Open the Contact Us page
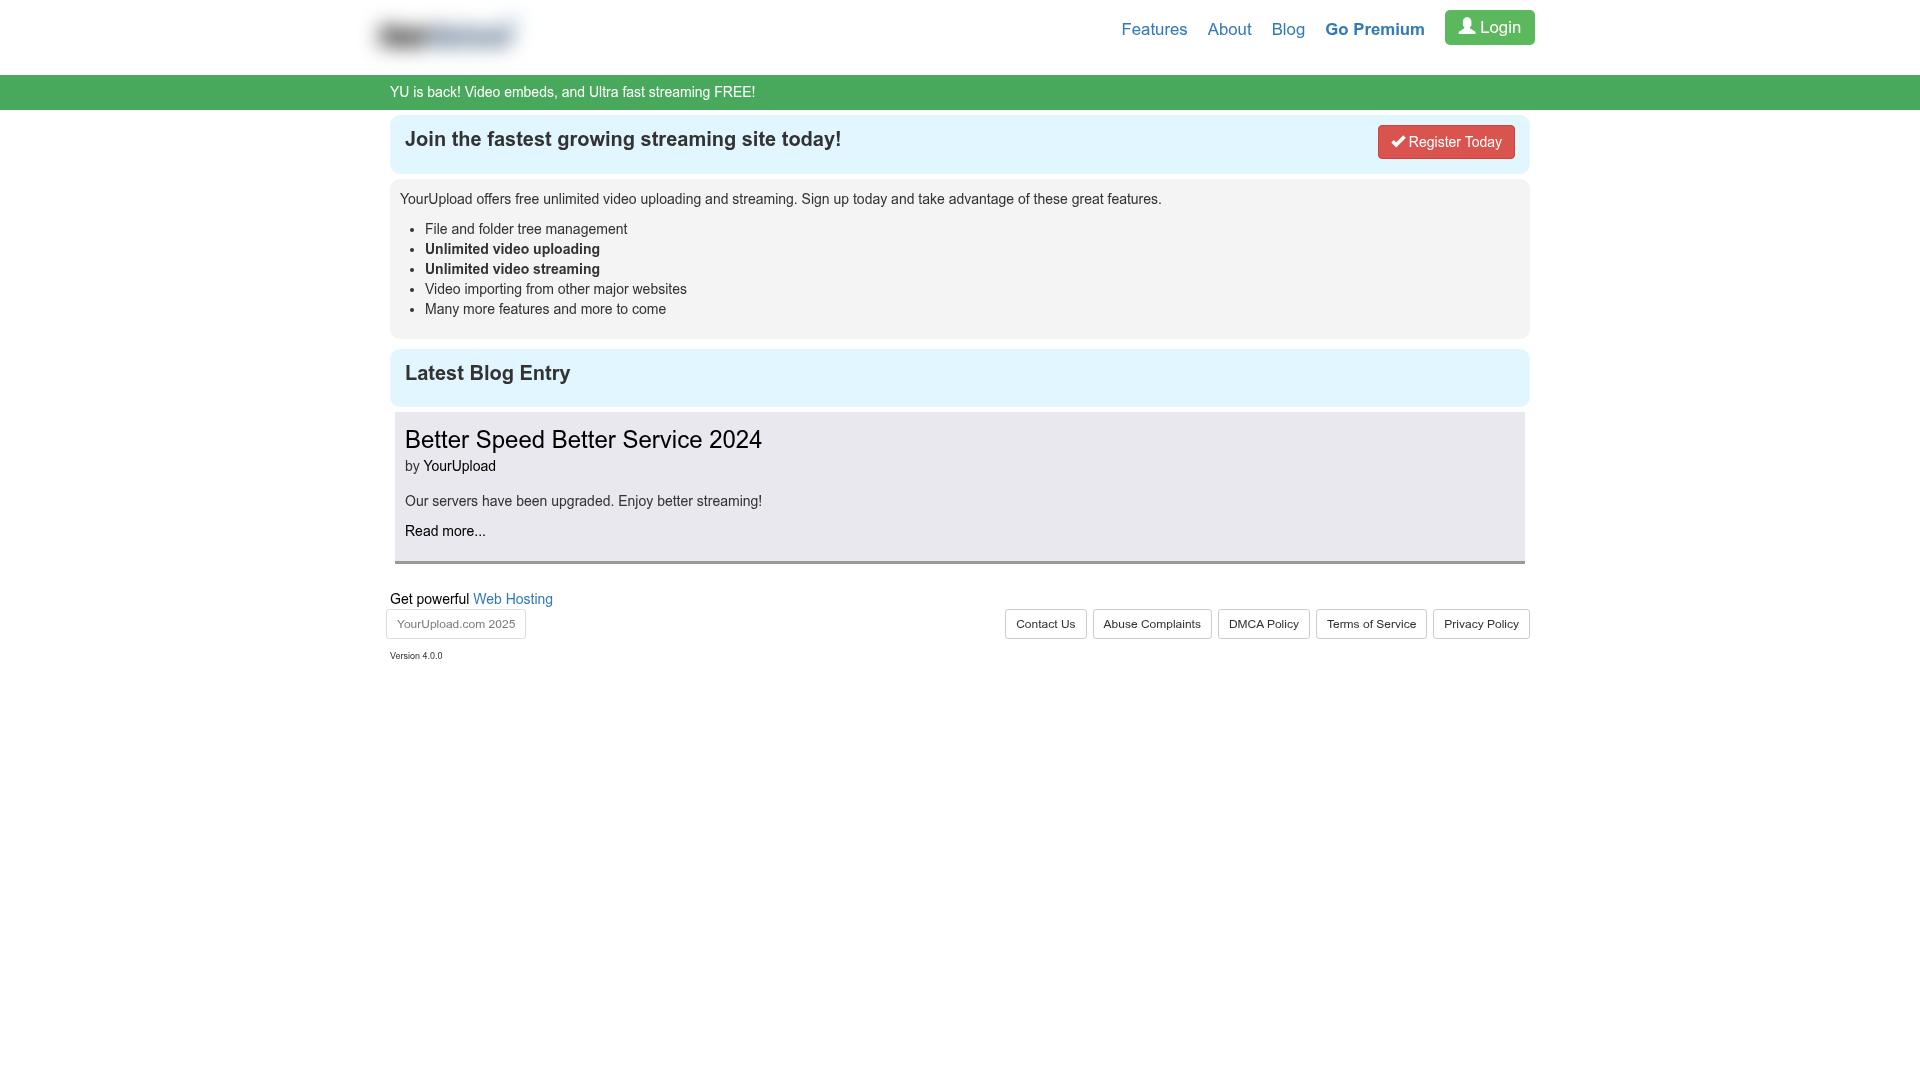1920x1080 pixels. point(1045,624)
